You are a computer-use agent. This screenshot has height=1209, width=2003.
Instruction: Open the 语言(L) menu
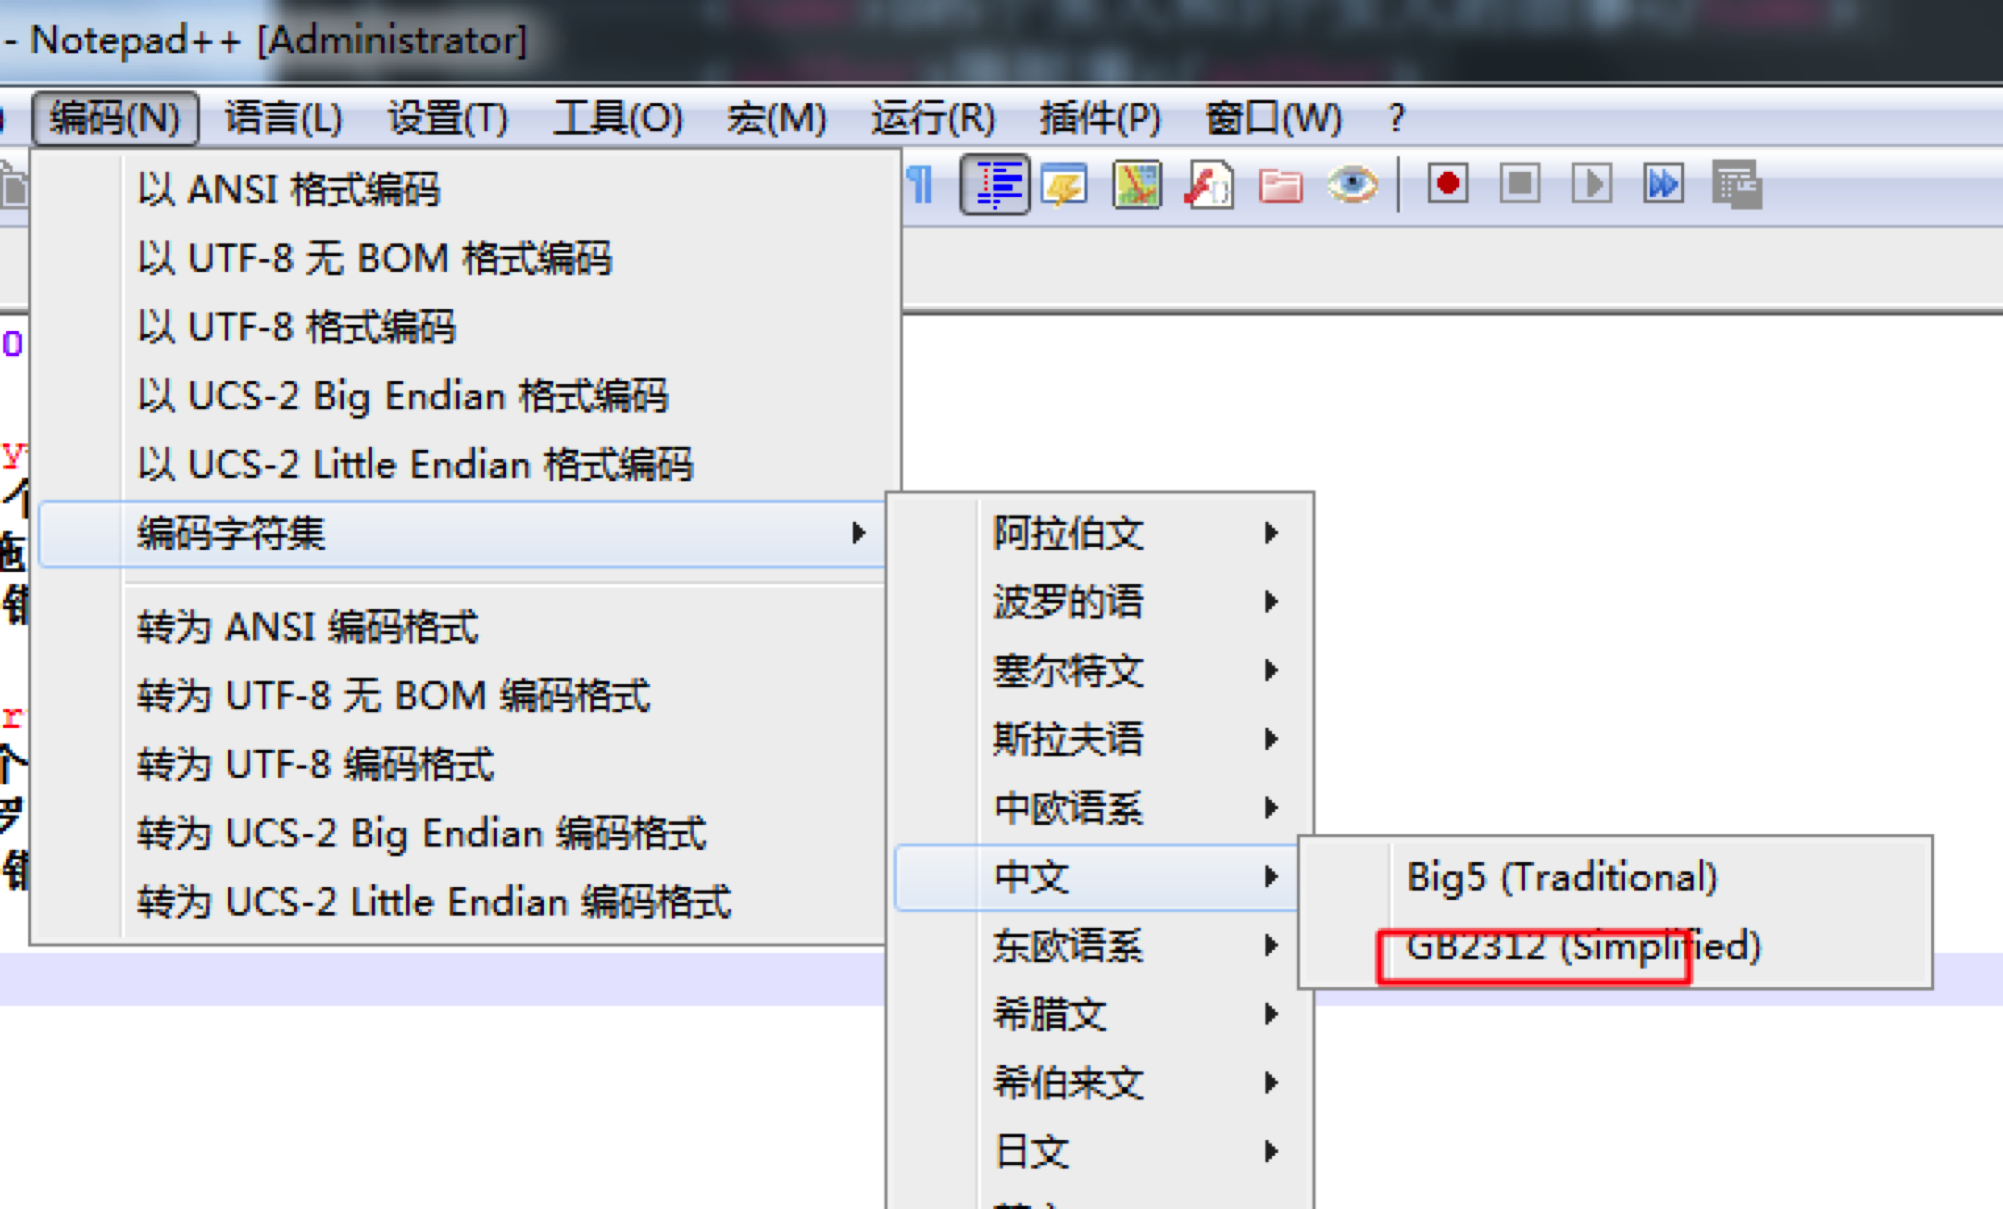[x=283, y=118]
